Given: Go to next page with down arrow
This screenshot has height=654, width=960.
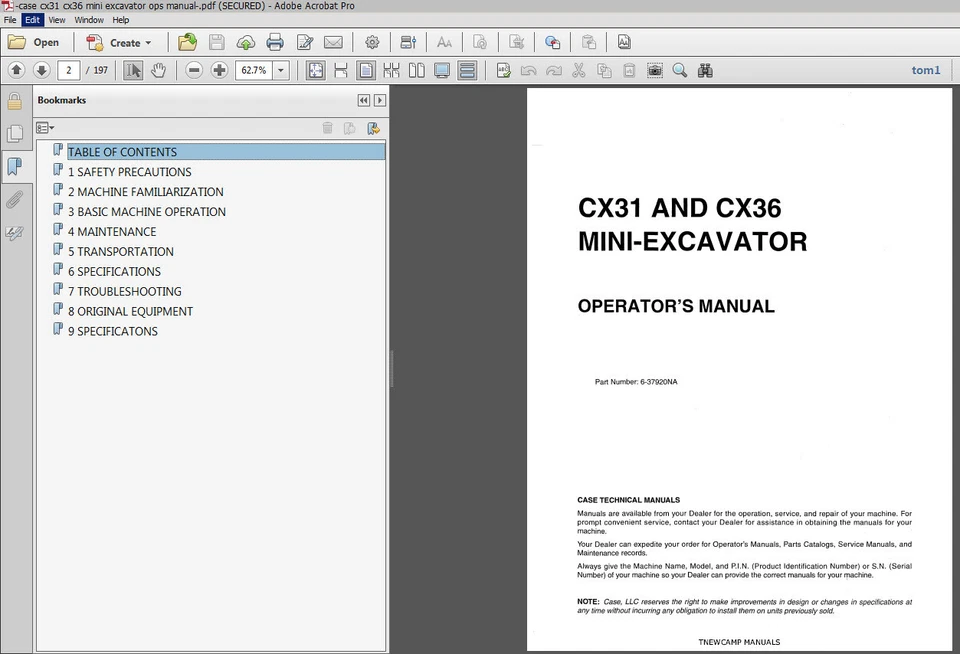Looking at the screenshot, I should [x=42, y=70].
